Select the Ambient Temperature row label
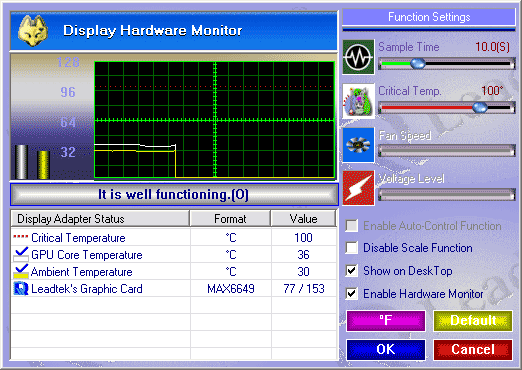522x370 pixels. pos(82,272)
